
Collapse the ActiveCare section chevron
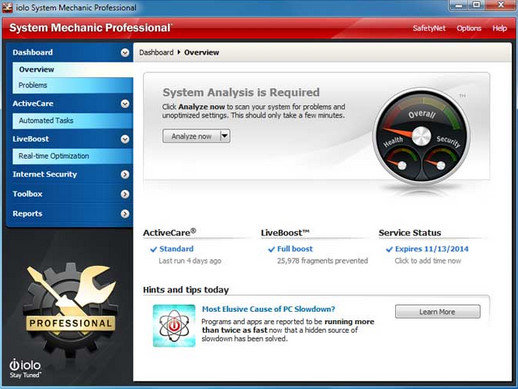tap(125, 104)
